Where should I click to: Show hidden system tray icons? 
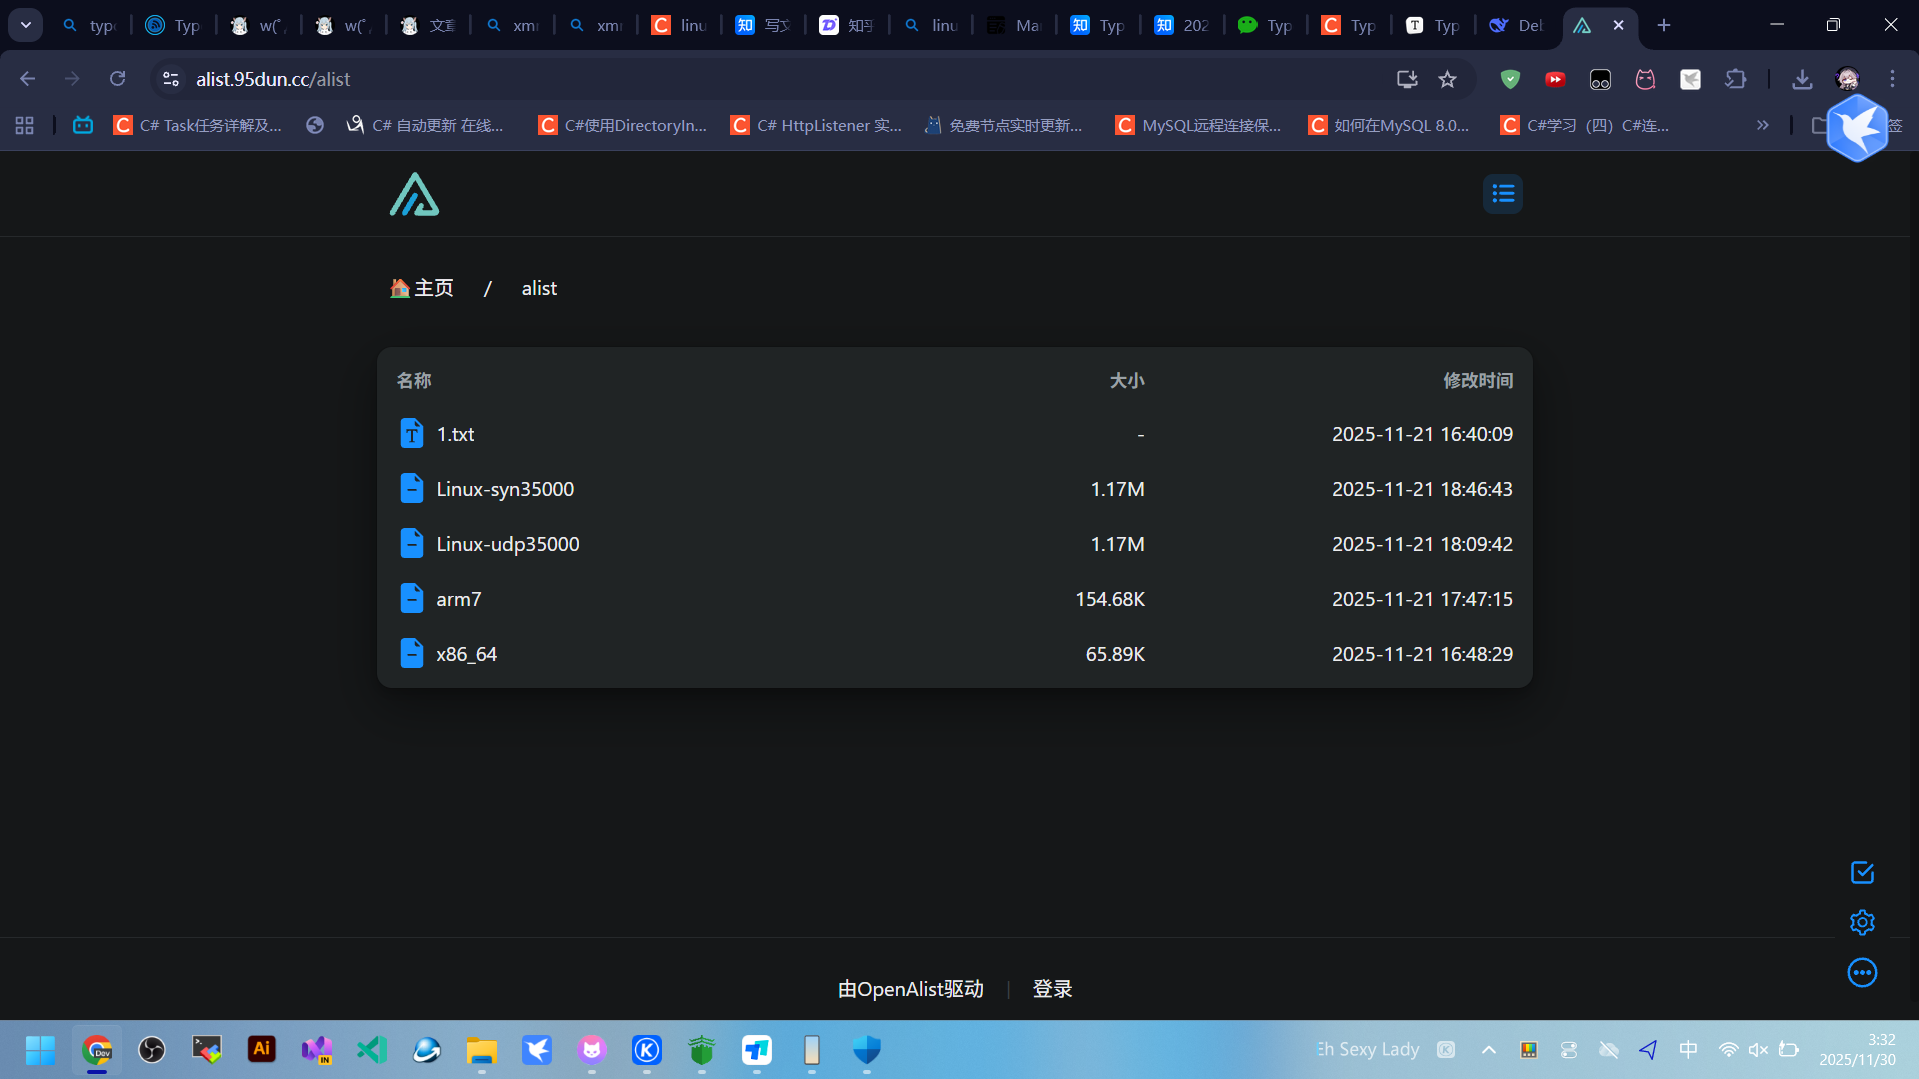pos(1488,1050)
